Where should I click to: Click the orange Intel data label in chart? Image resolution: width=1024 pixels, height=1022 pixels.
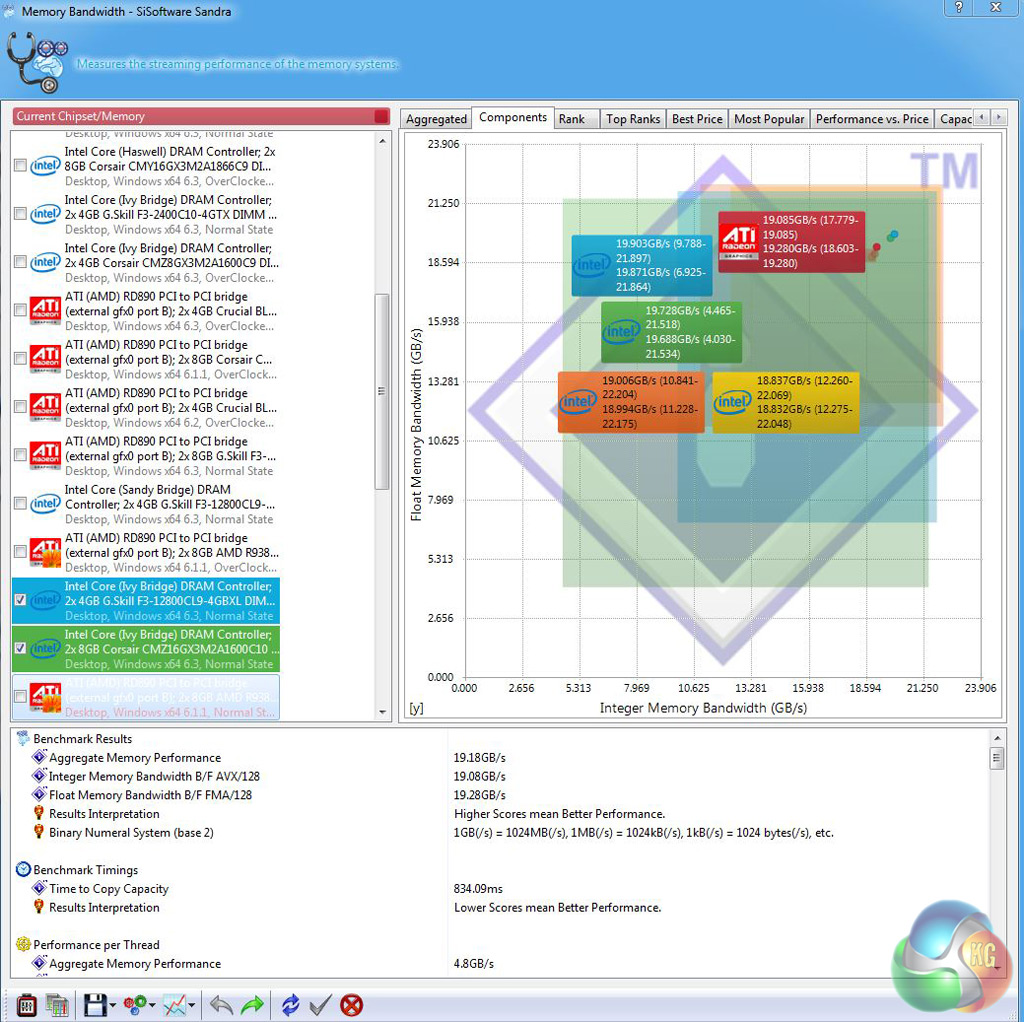coord(631,402)
